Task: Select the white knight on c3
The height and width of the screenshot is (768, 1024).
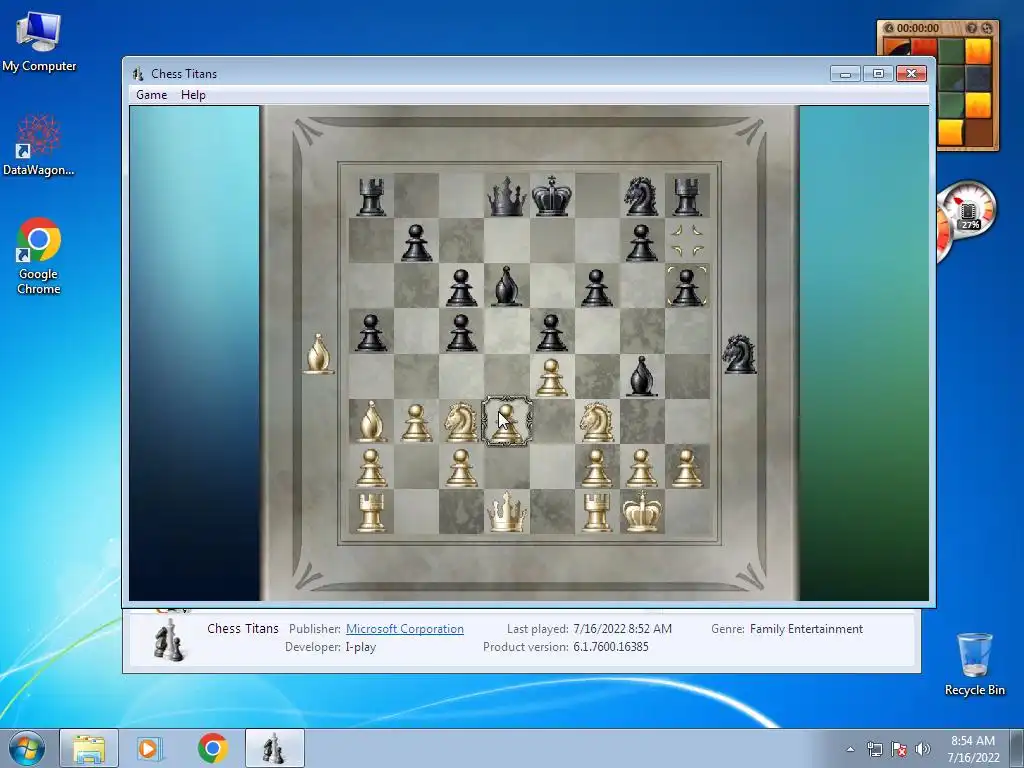Action: [461, 422]
